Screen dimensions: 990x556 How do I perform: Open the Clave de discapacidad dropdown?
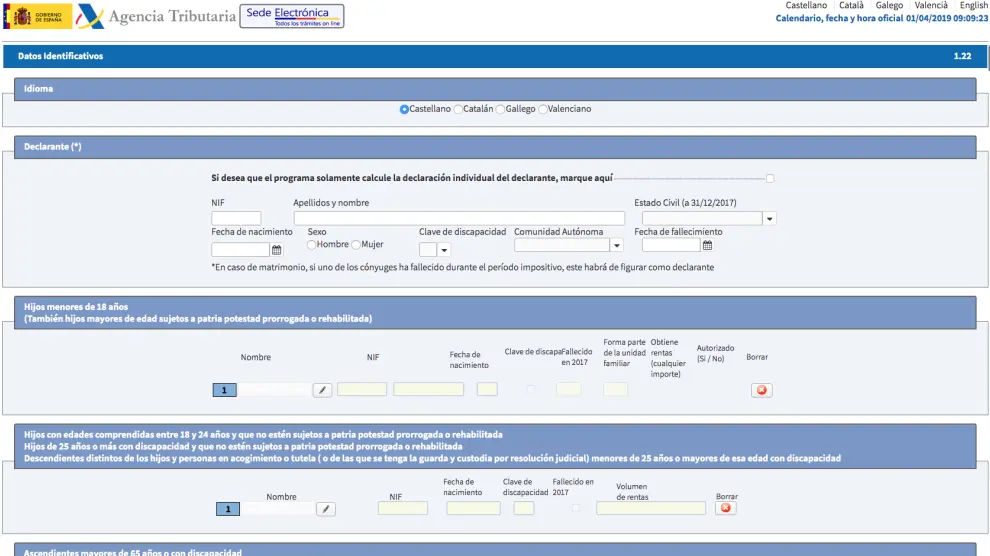click(x=444, y=250)
